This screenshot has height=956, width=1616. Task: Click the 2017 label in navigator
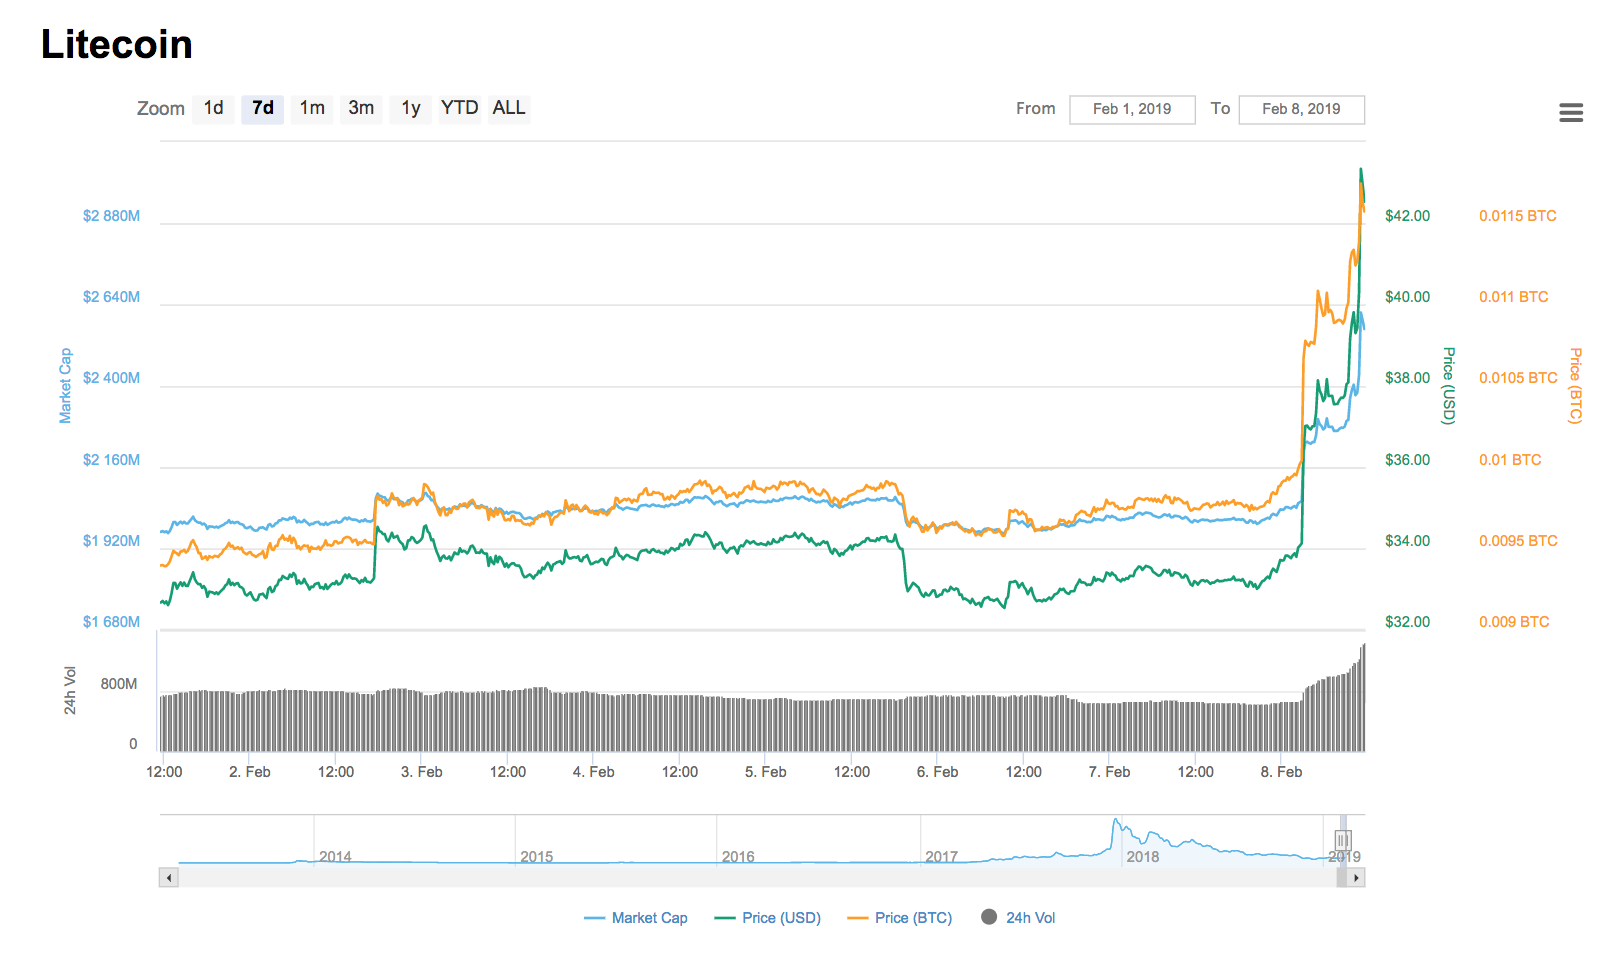[x=941, y=857]
